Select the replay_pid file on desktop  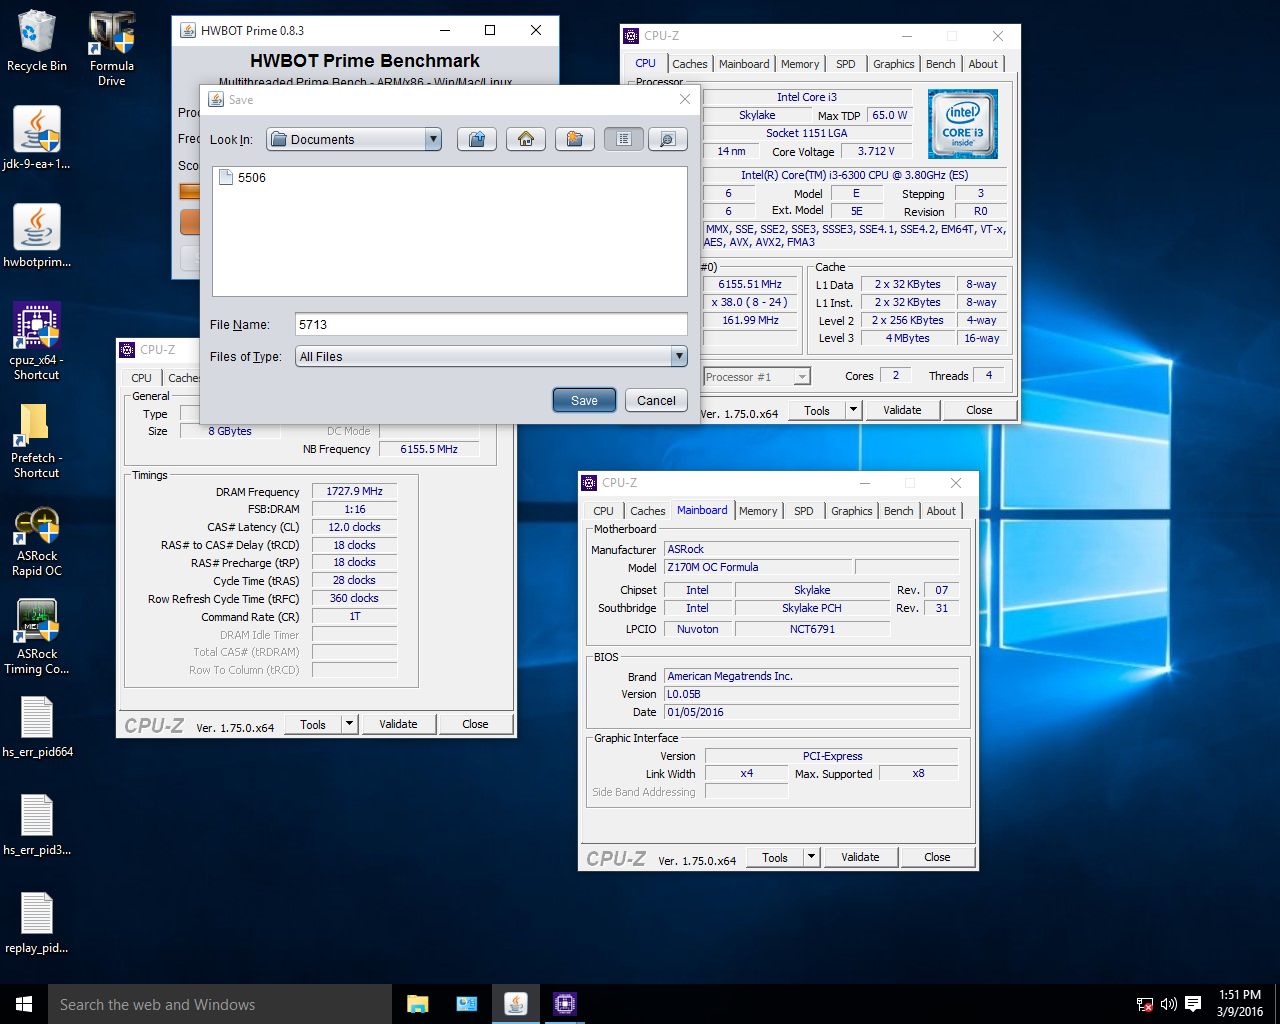pos(37,922)
